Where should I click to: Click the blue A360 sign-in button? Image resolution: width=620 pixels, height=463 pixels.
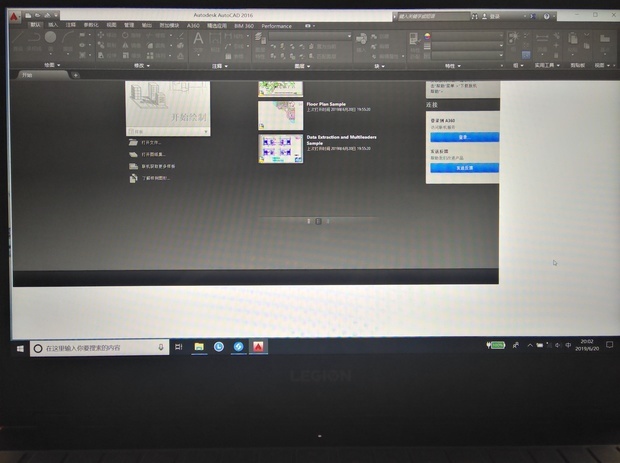click(463, 137)
